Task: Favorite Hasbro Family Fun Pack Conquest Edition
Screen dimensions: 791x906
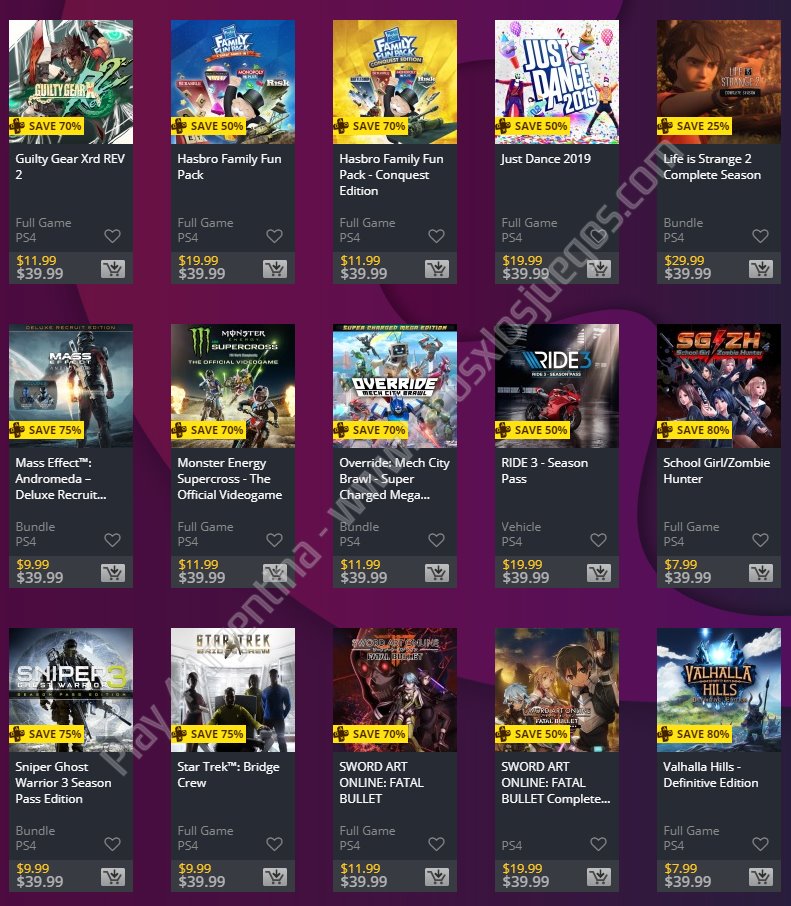Action: tap(436, 236)
